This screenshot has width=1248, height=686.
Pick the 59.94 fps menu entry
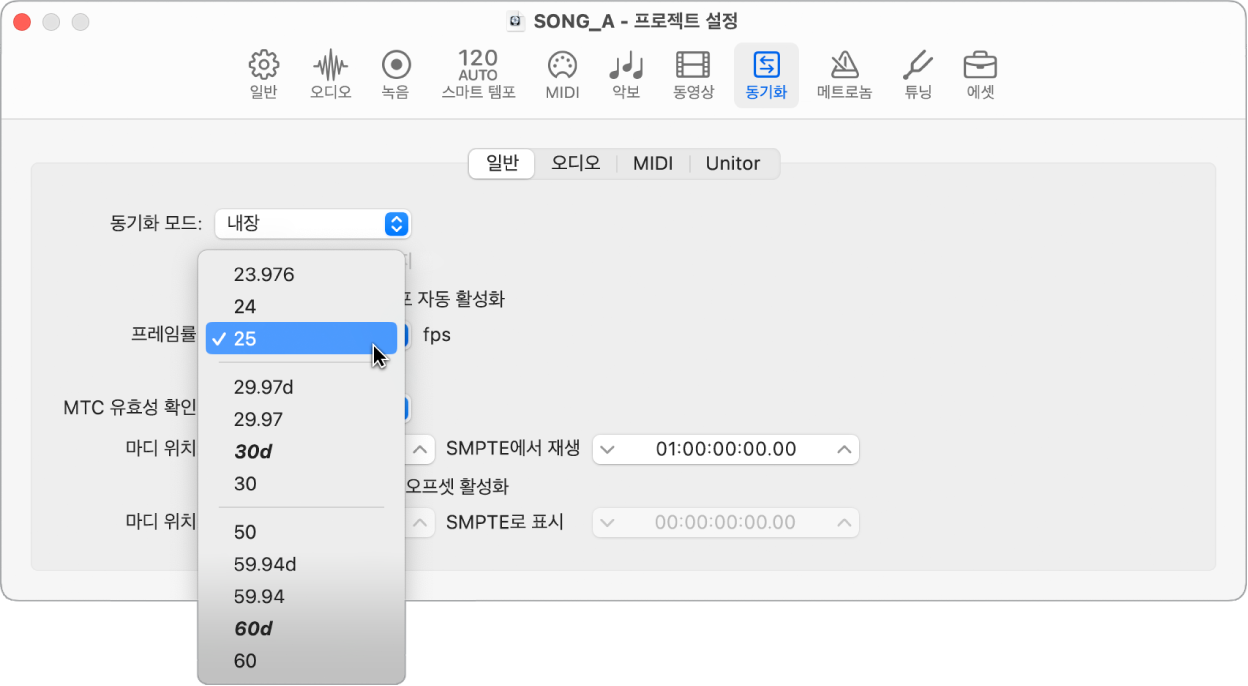coord(259,597)
